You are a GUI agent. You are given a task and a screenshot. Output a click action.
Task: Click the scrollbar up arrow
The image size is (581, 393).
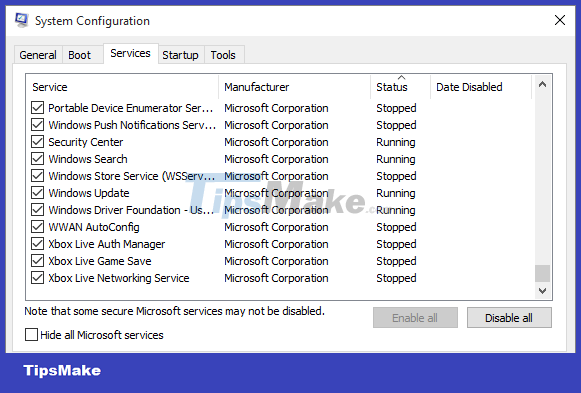(542, 84)
